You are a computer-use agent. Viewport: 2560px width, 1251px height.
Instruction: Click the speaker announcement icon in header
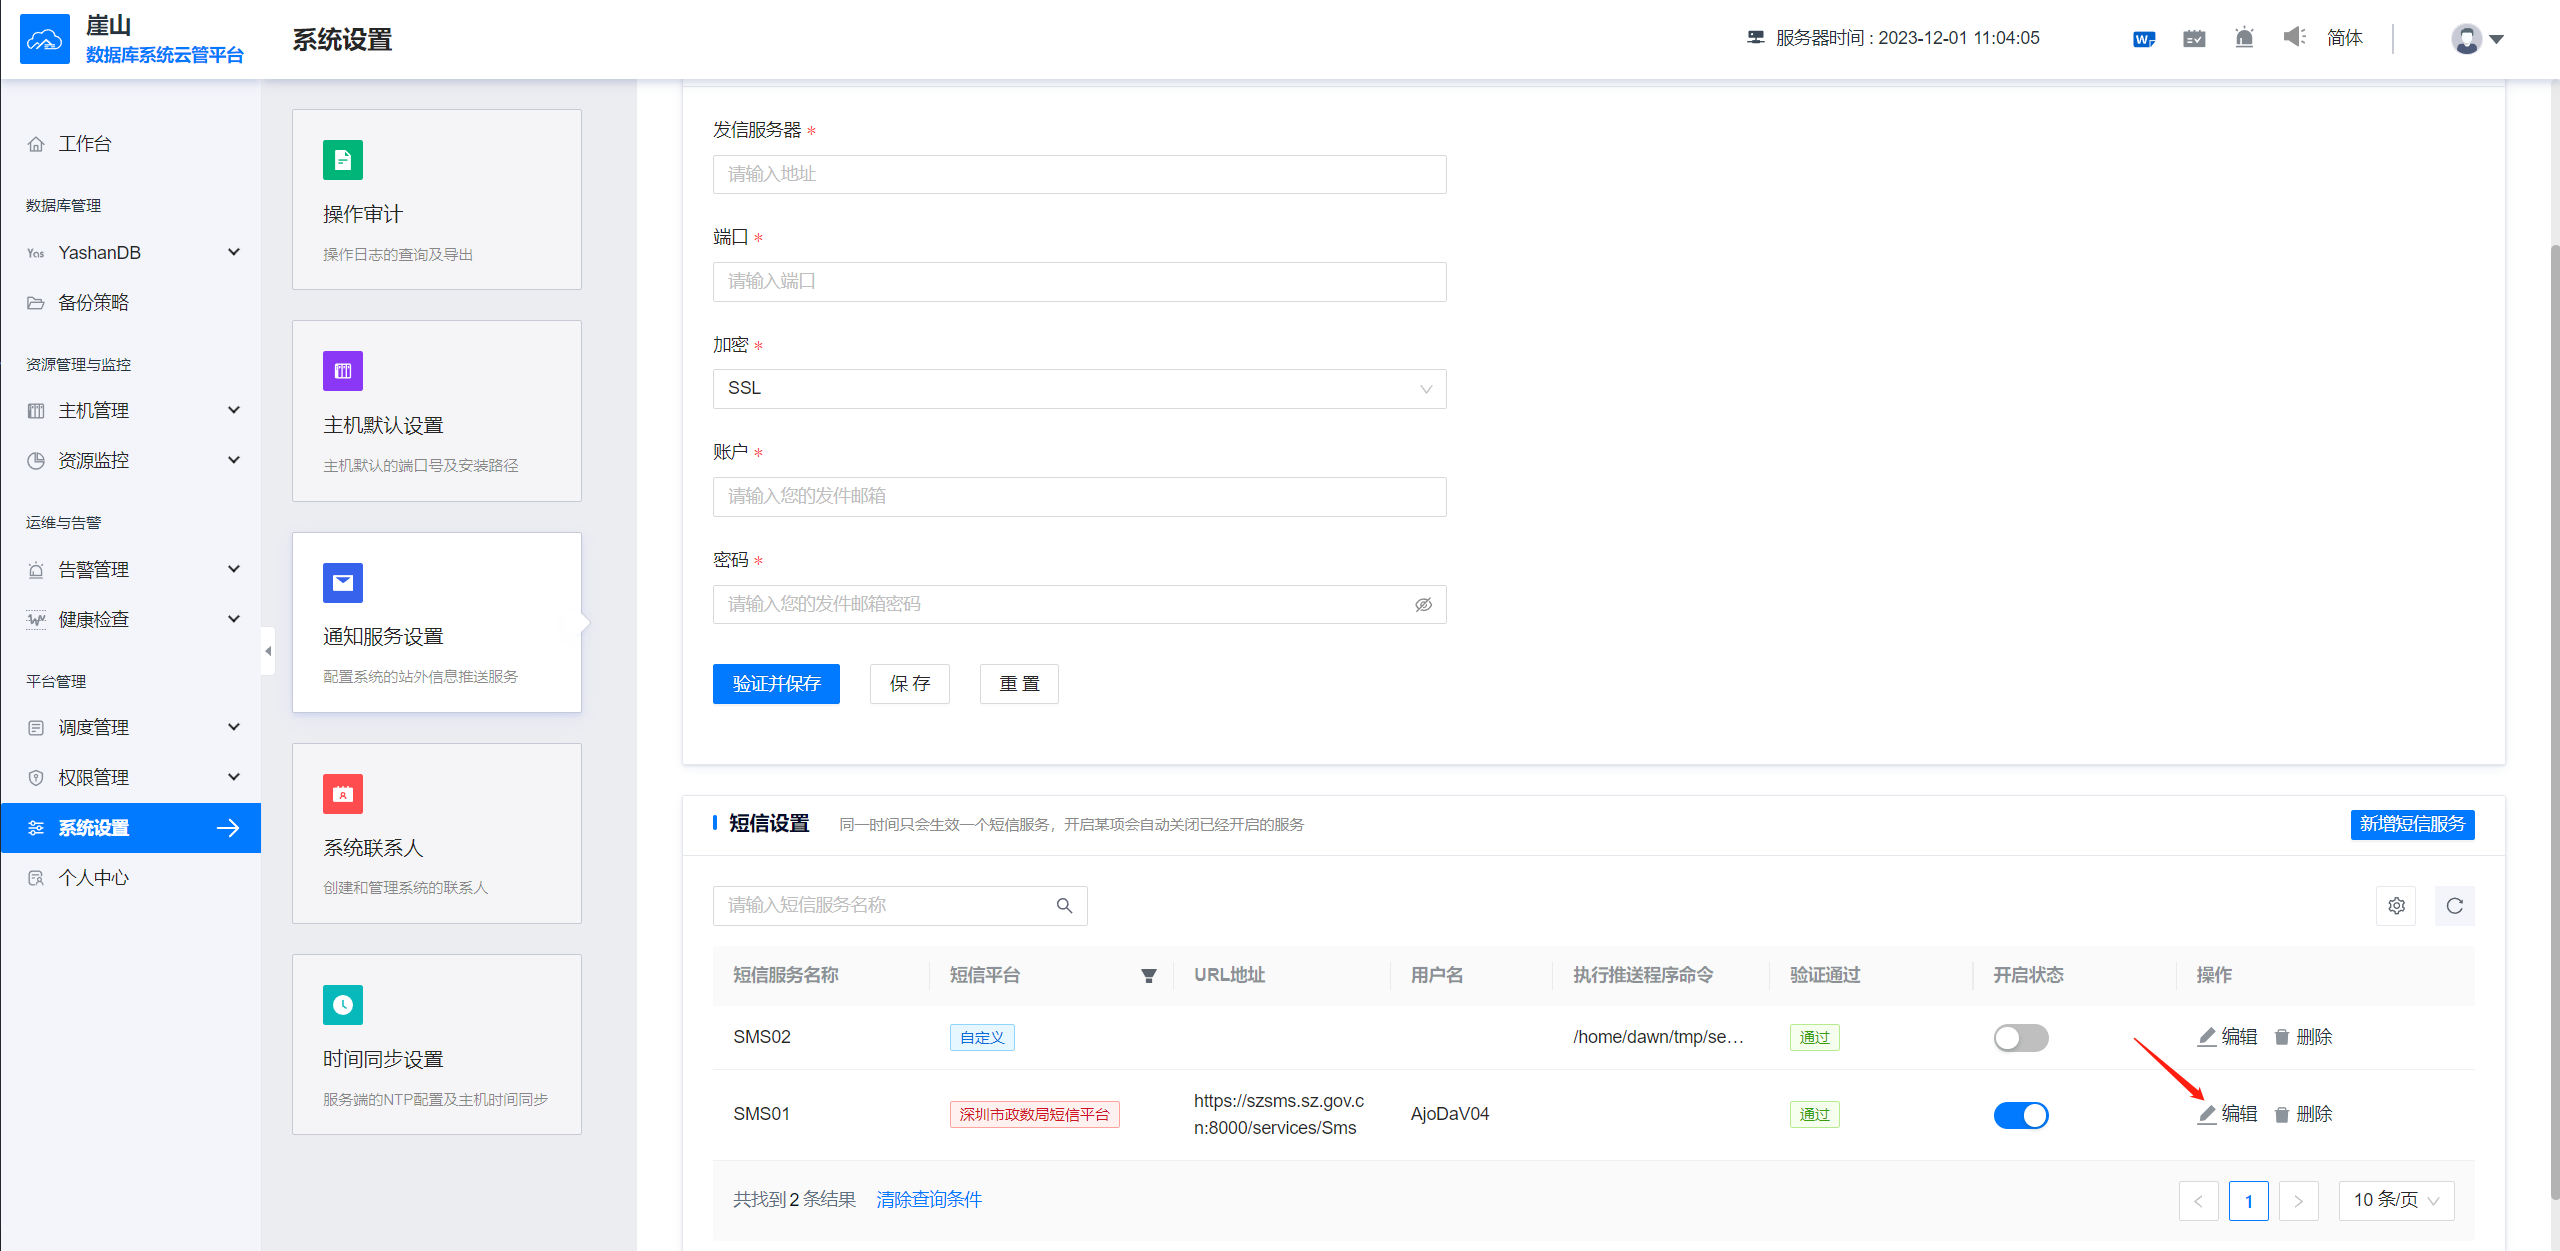[2294, 38]
